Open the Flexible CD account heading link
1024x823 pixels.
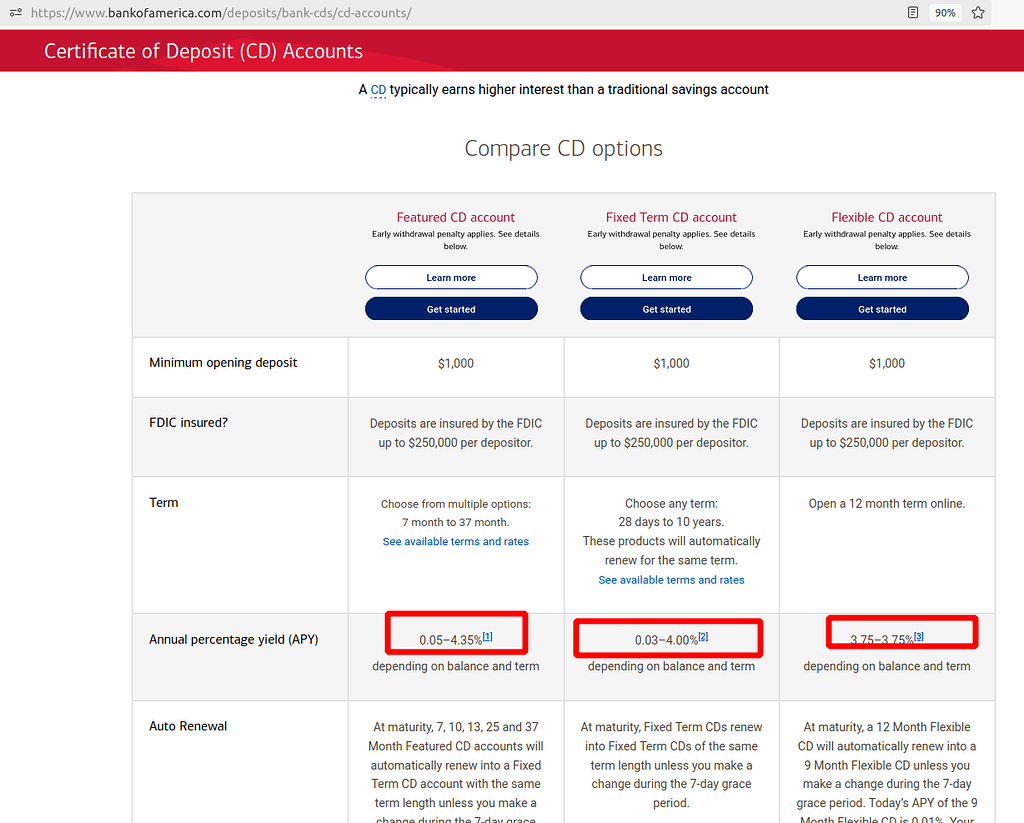click(x=887, y=217)
